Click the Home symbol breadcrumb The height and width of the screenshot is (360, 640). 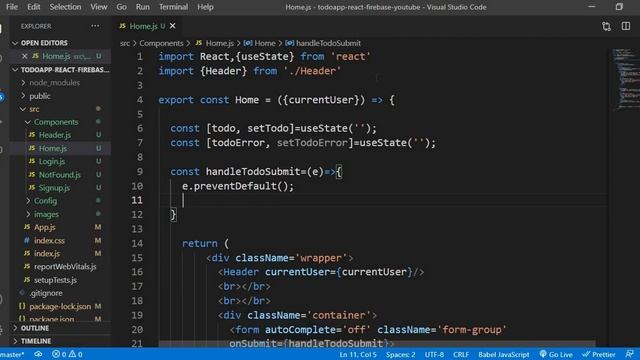(x=264, y=43)
